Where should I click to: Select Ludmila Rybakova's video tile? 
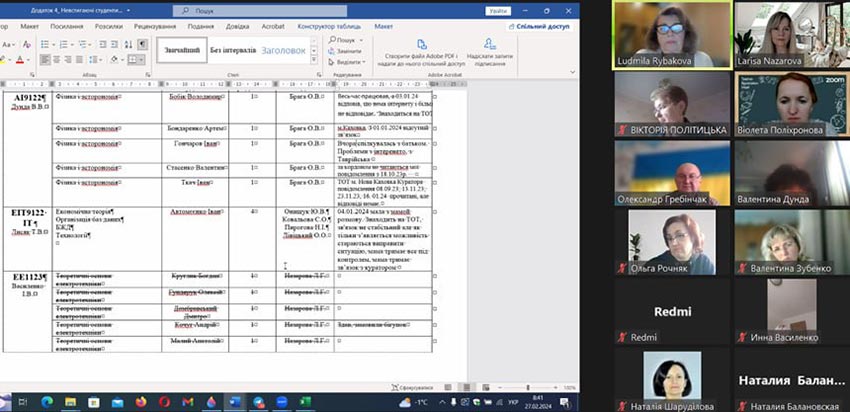(670, 33)
